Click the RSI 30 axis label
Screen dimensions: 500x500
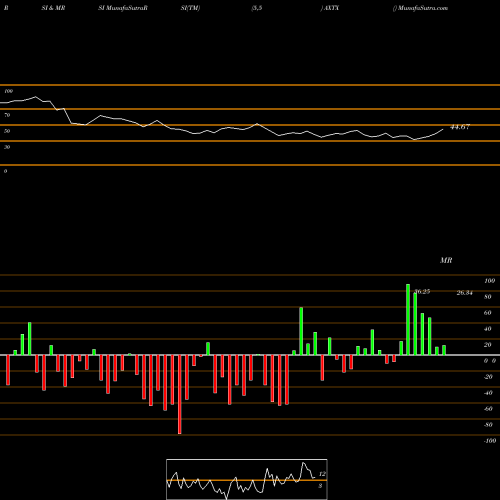7,147
